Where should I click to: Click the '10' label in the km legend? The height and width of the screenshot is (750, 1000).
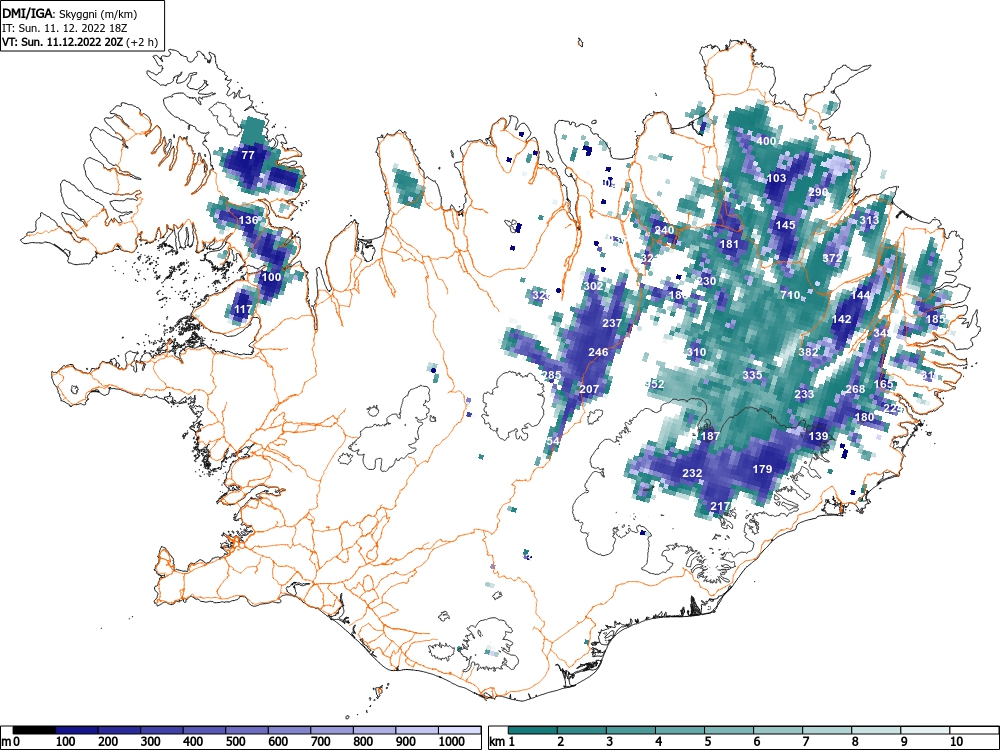point(956,741)
